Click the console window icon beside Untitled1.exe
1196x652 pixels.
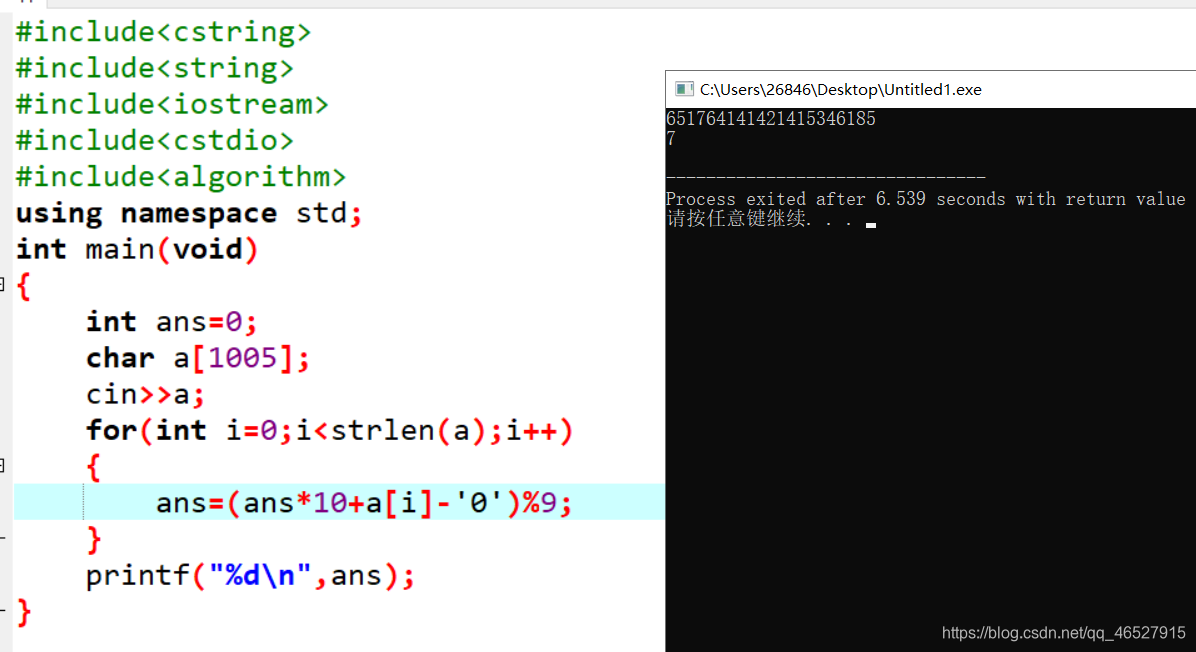point(684,89)
